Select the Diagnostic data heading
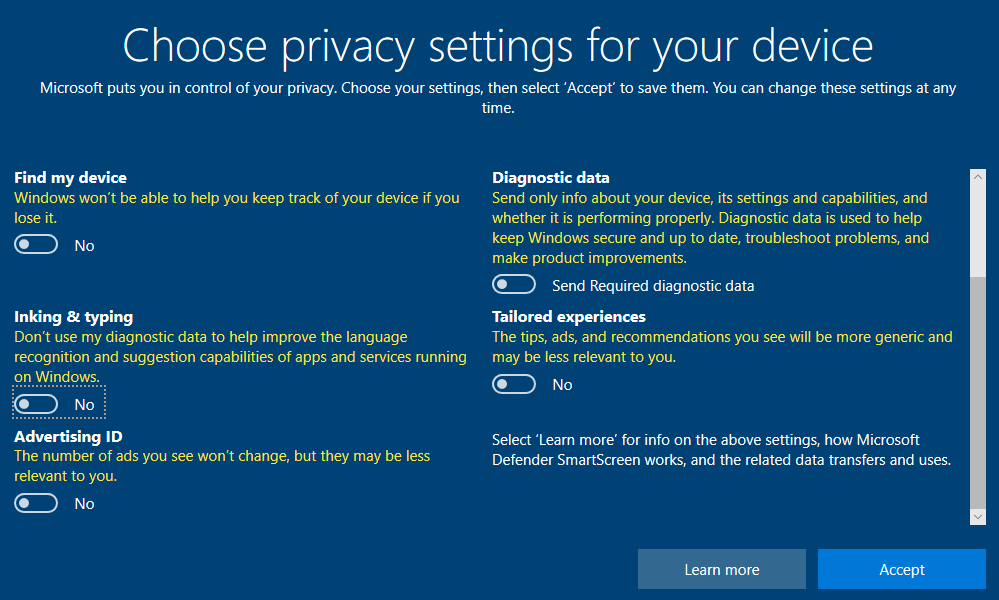The width and height of the screenshot is (999, 600). click(x=550, y=177)
